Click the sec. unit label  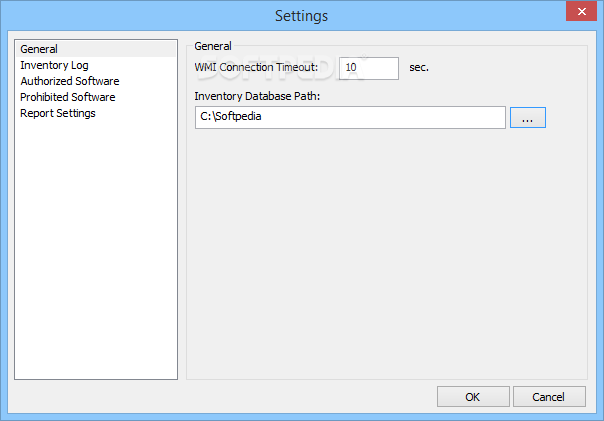click(x=419, y=67)
